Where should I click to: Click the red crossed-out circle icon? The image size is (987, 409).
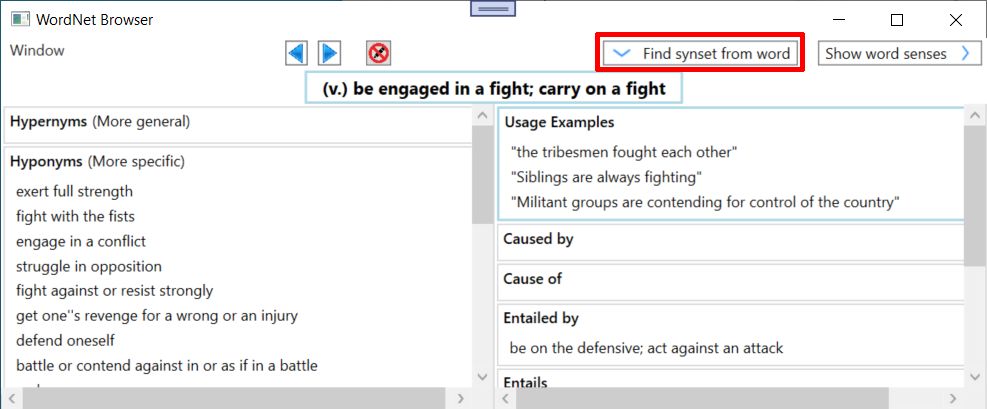pos(378,53)
